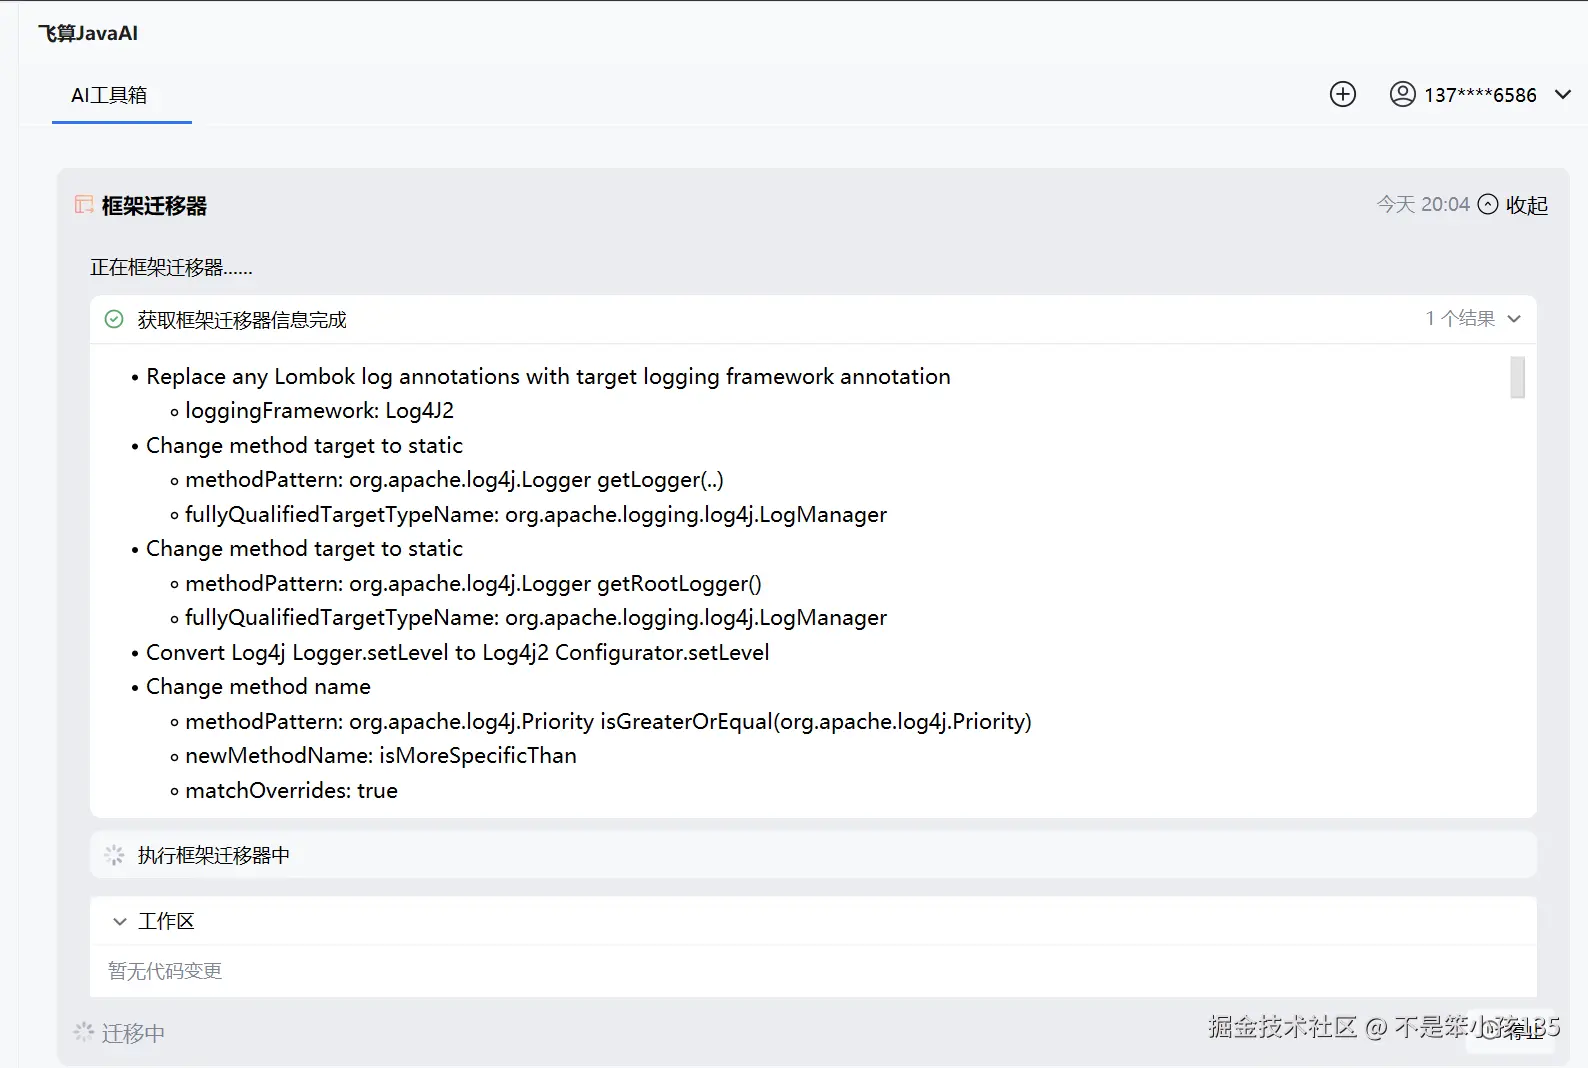
Task: Collapse the 工作区 workspace section chevron
Action: point(120,921)
